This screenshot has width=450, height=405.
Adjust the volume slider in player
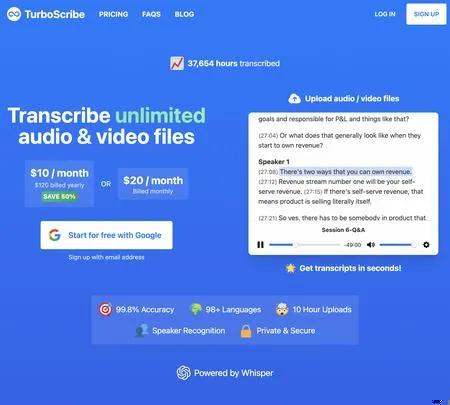(398, 245)
